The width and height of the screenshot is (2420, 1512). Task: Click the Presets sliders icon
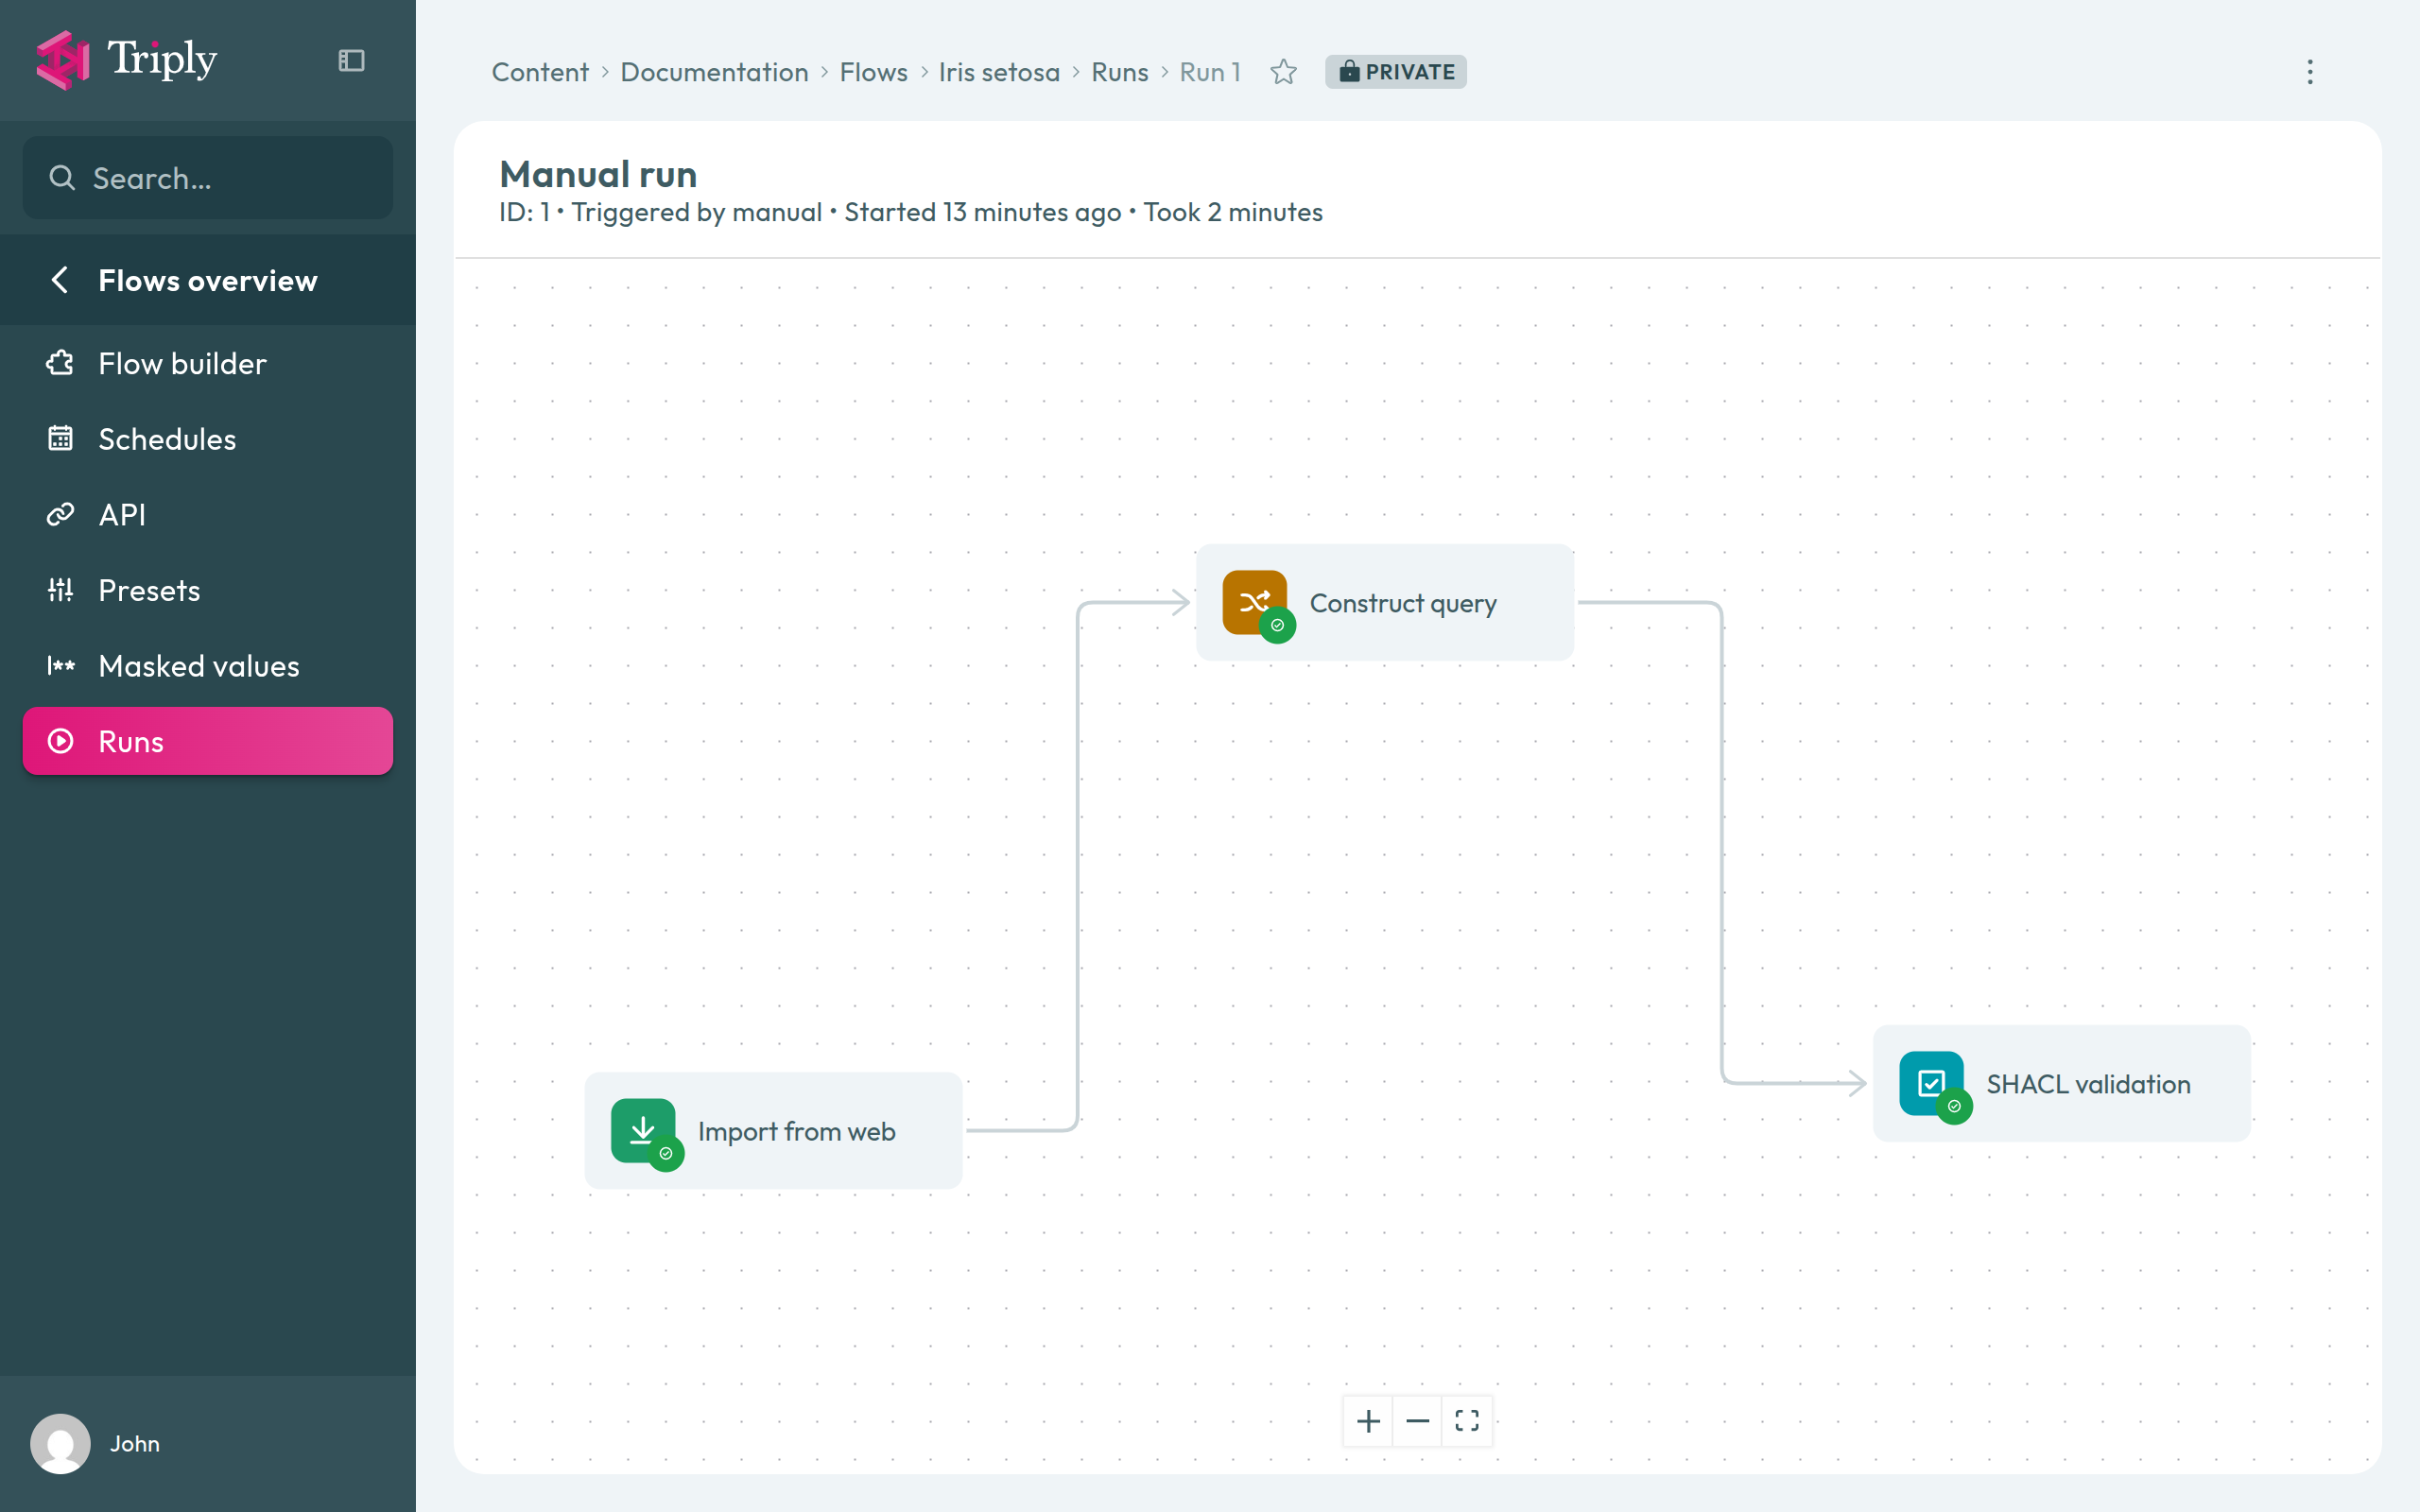[60, 590]
